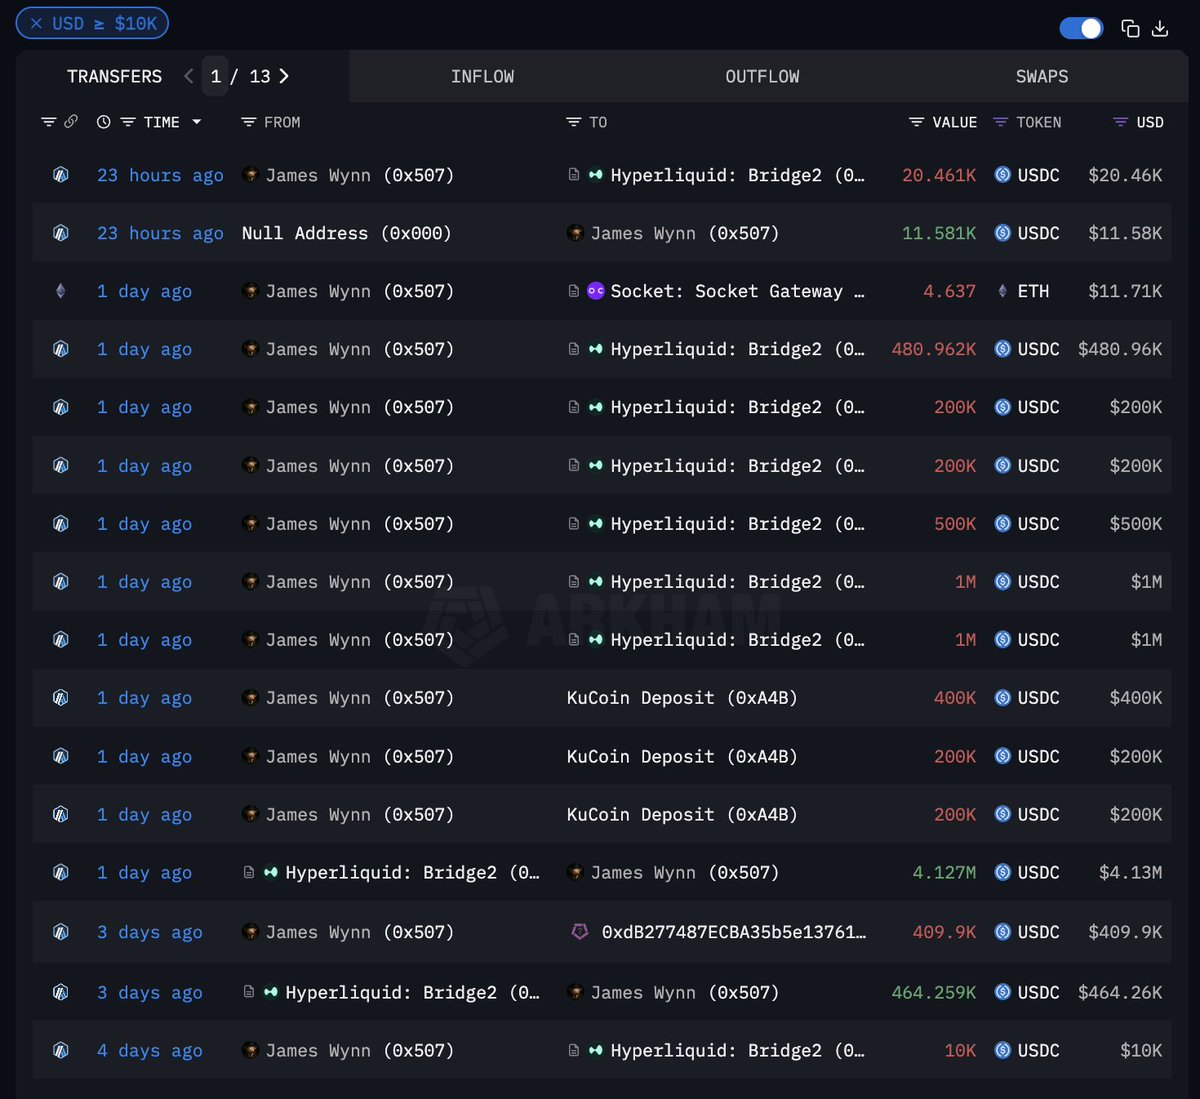Open the FROM column filter

[249, 122]
